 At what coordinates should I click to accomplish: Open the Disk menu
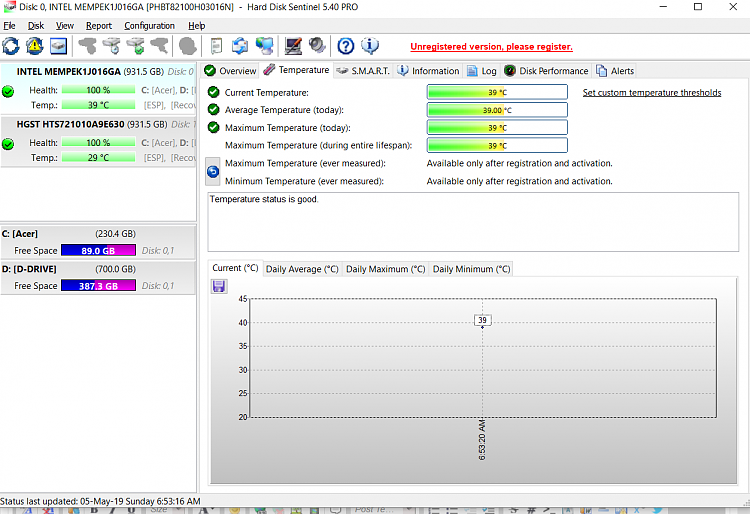[36, 26]
